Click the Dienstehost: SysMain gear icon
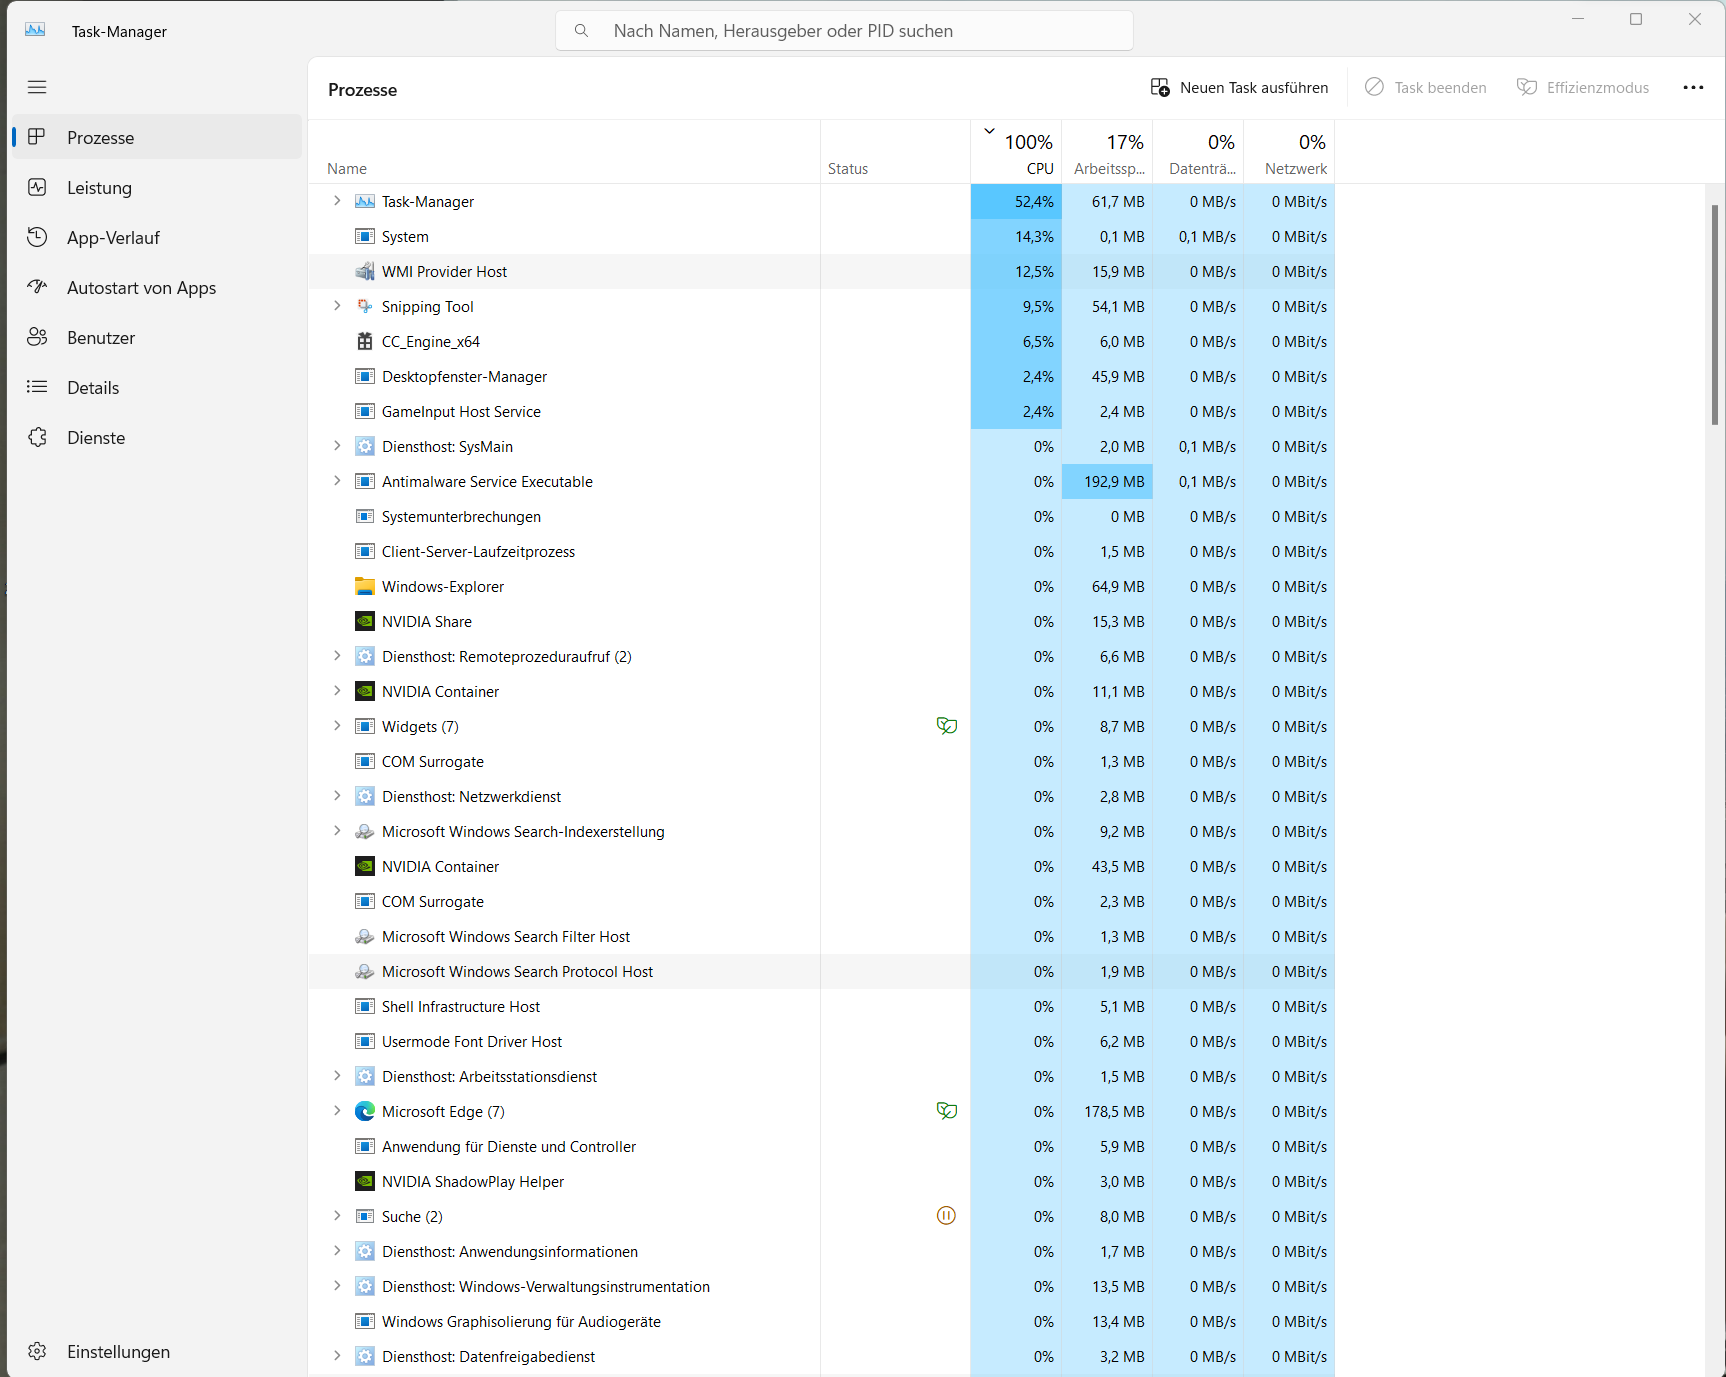The image size is (1726, 1377). tap(365, 446)
